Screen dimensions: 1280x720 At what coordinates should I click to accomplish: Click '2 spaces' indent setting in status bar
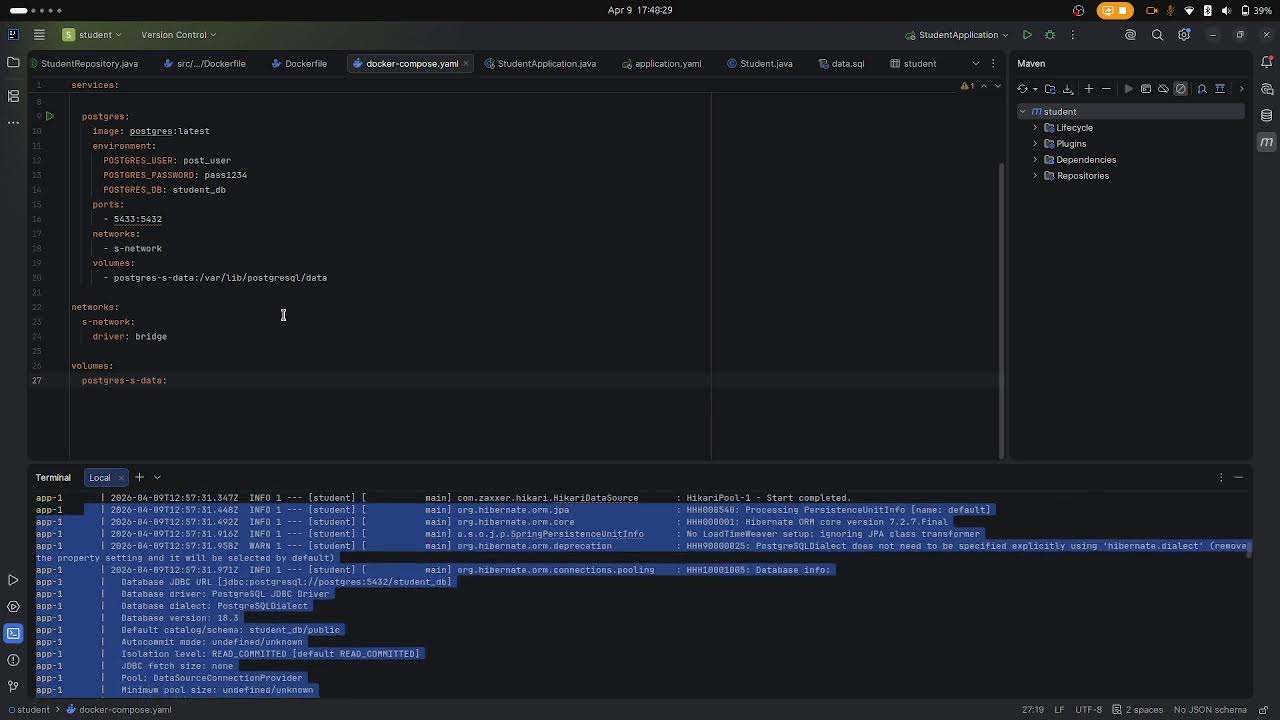point(1137,710)
